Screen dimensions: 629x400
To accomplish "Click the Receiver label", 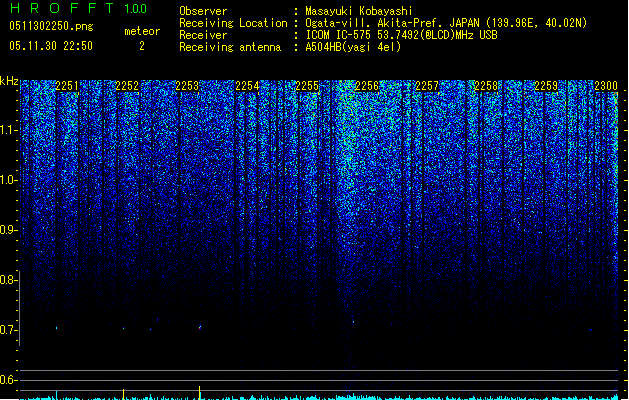I will (x=203, y=35).
